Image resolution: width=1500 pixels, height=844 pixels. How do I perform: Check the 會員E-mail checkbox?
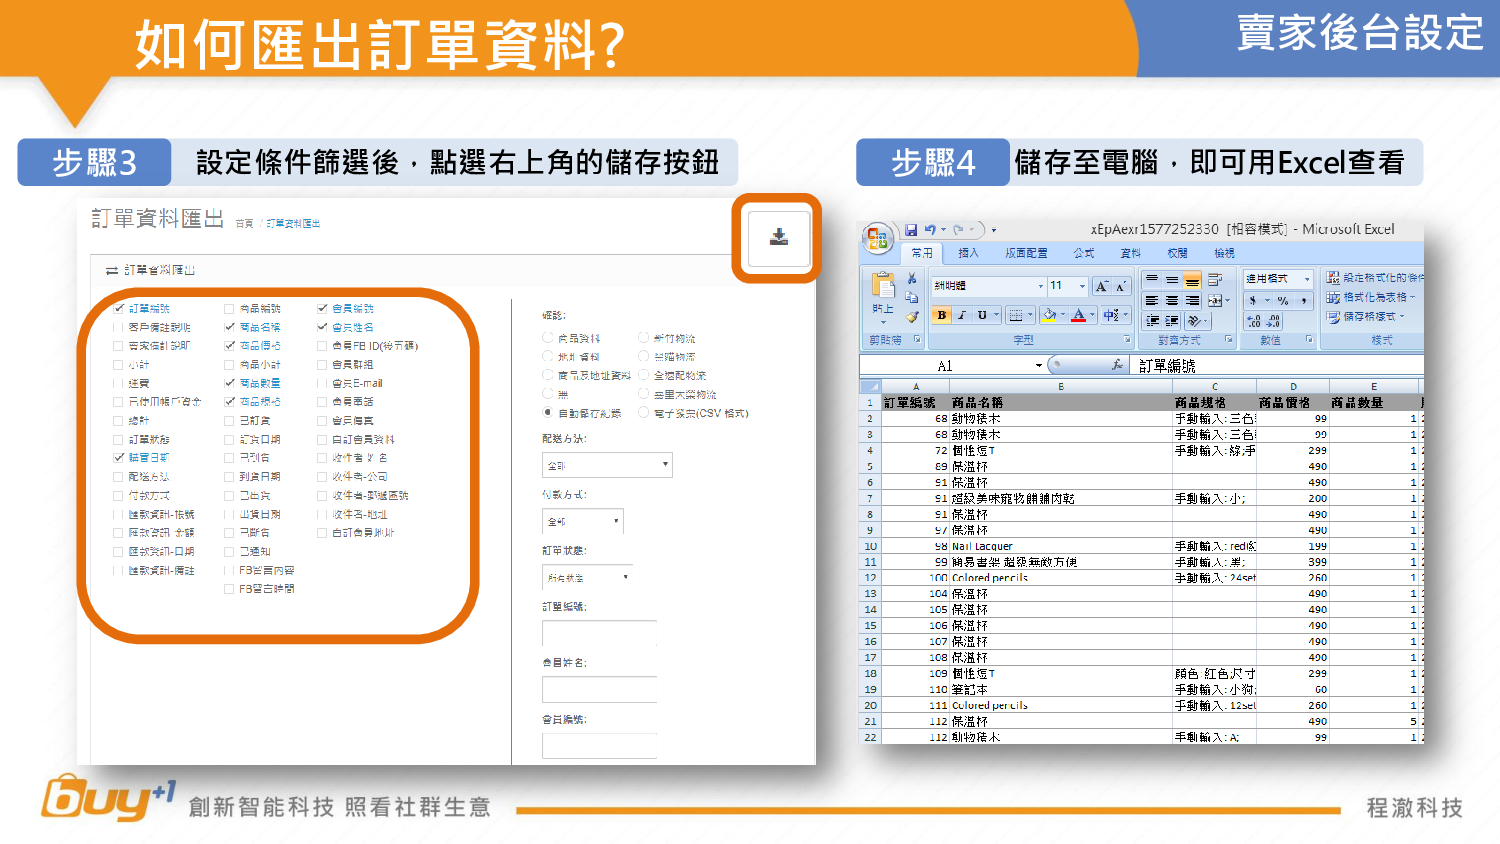click(323, 383)
